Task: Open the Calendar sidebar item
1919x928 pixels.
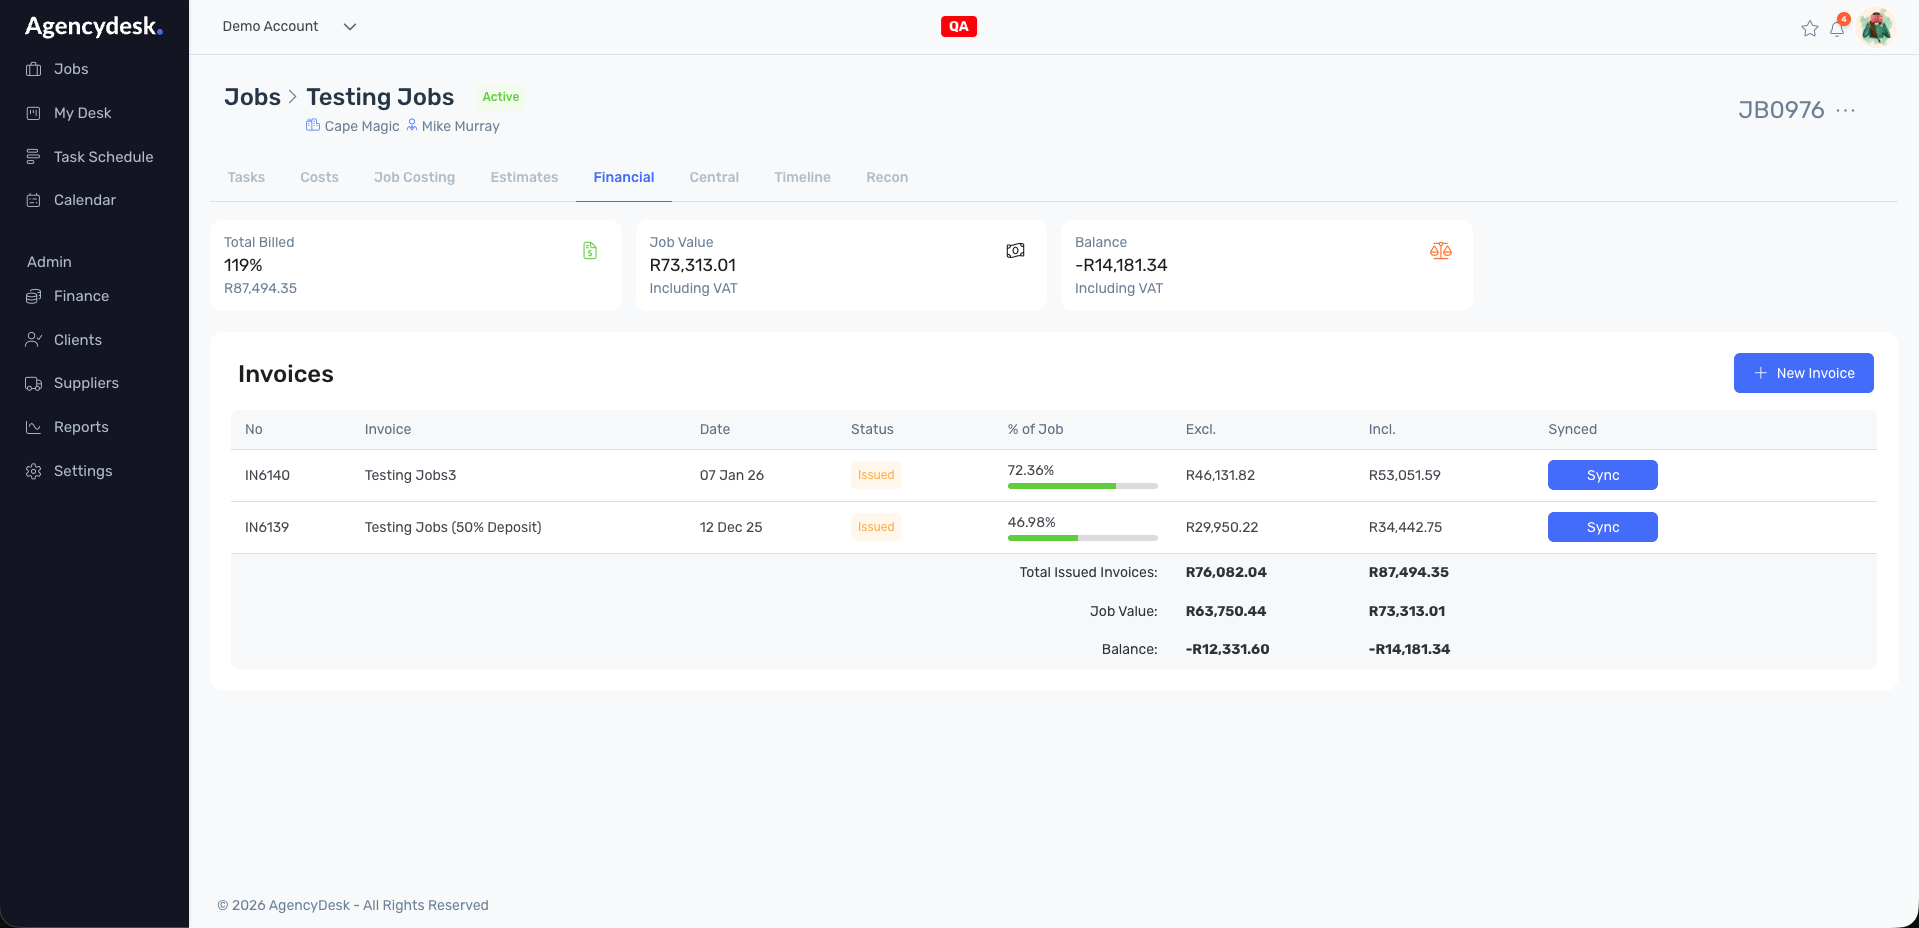Action: [84, 200]
